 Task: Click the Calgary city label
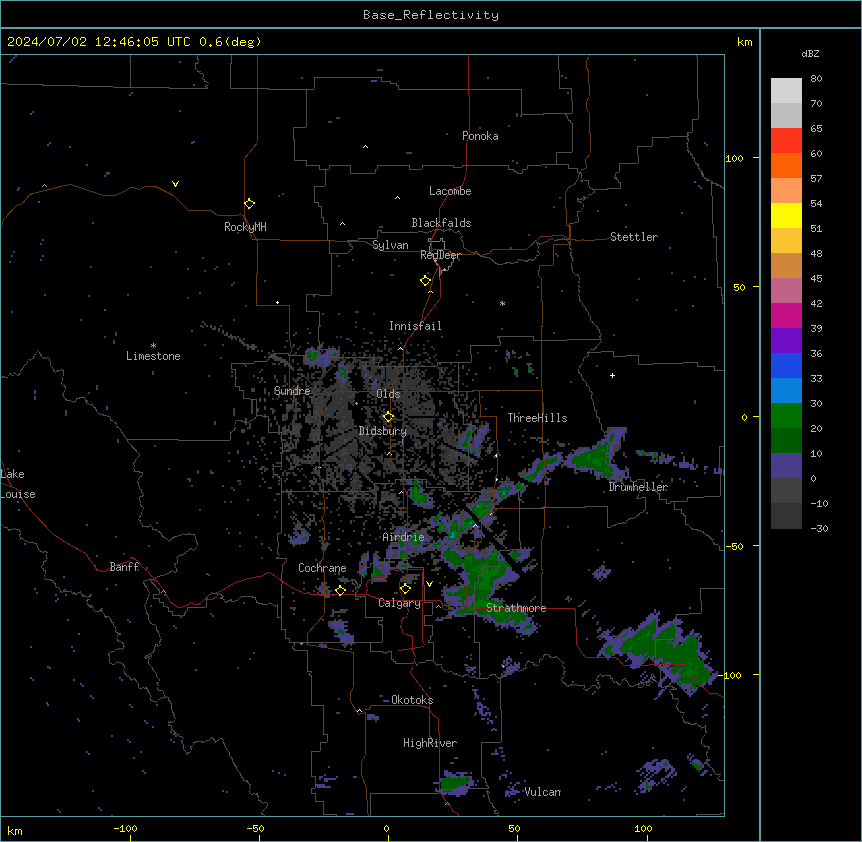point(400,603)
